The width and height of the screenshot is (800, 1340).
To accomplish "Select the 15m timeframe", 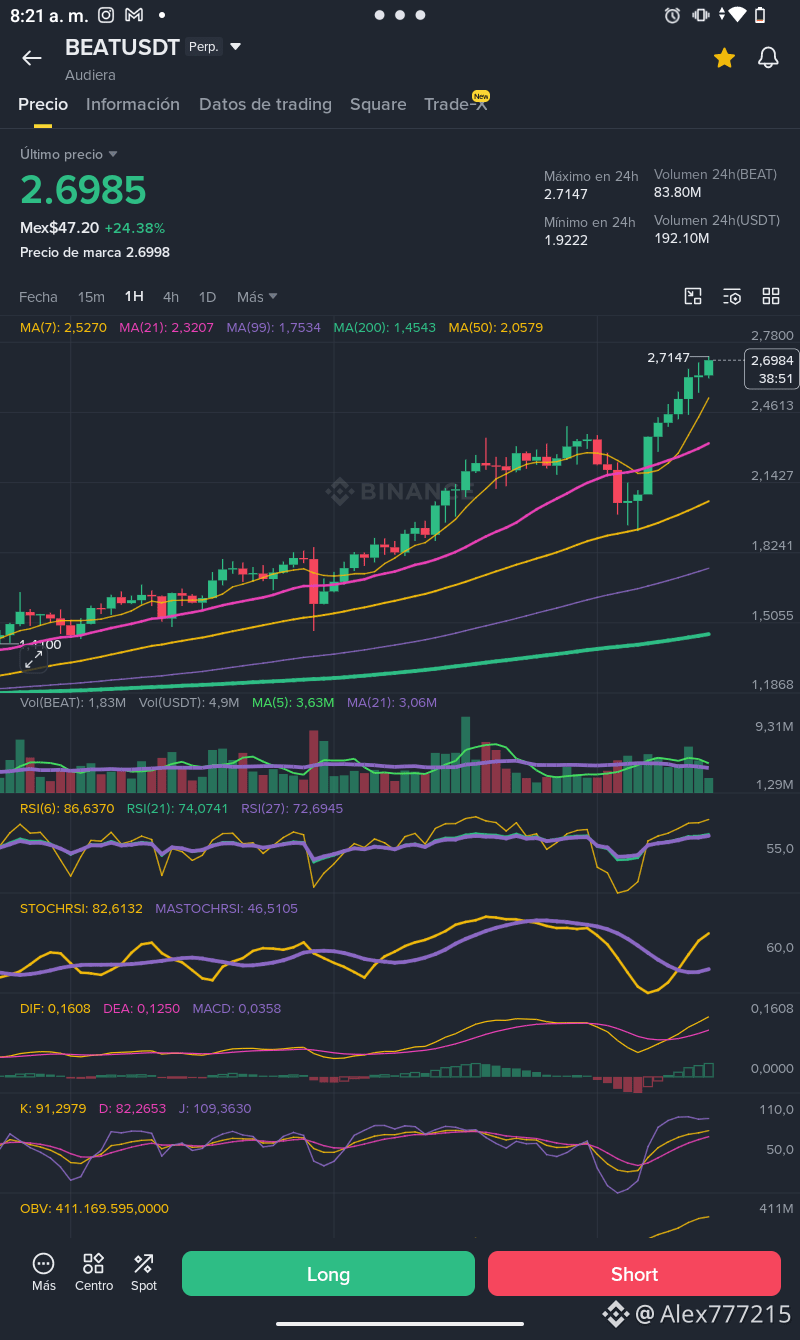I will (x=91, y=297).
